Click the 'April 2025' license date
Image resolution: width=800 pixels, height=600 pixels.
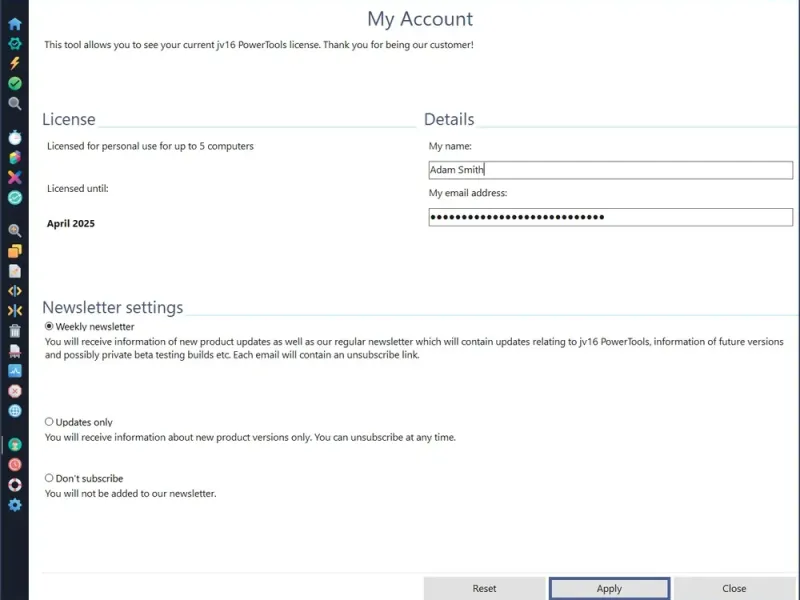coord(71,223)
